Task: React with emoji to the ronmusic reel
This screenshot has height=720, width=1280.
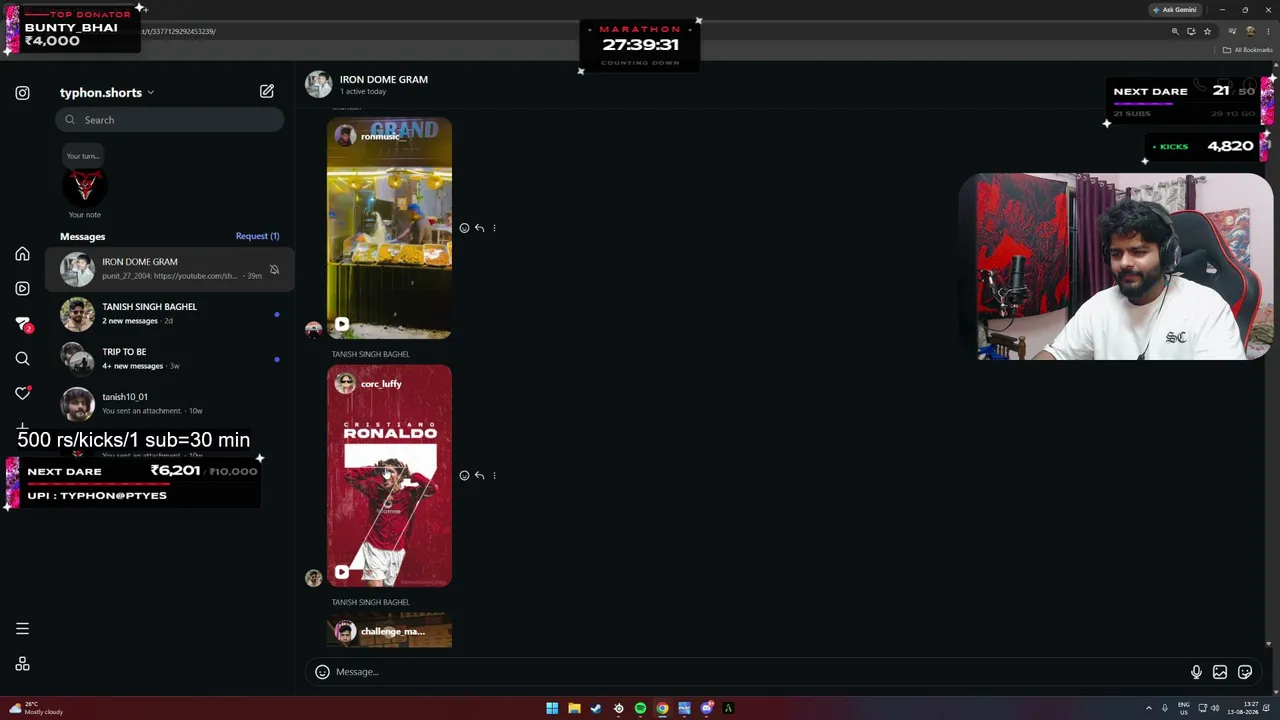Action: 464,228
